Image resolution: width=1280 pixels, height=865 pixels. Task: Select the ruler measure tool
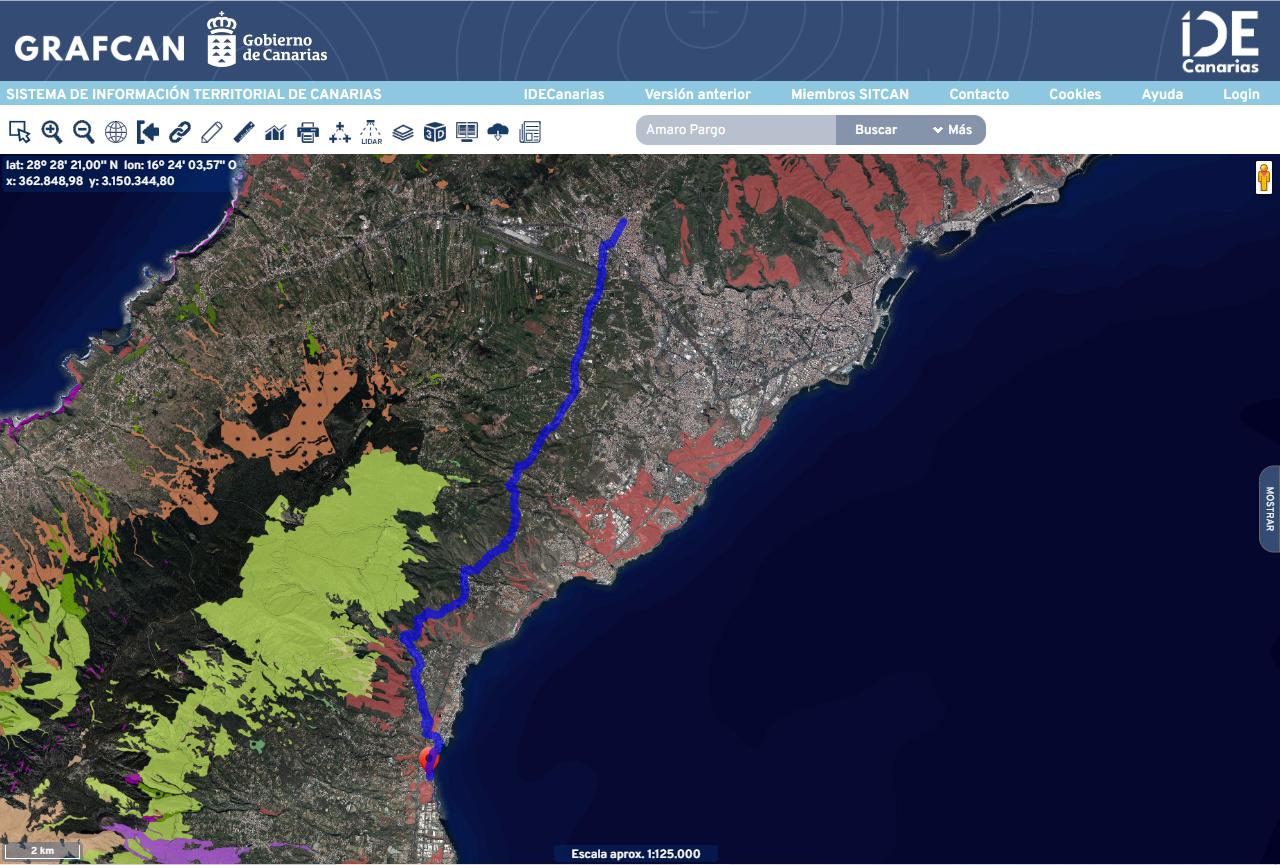click(244, 131)
